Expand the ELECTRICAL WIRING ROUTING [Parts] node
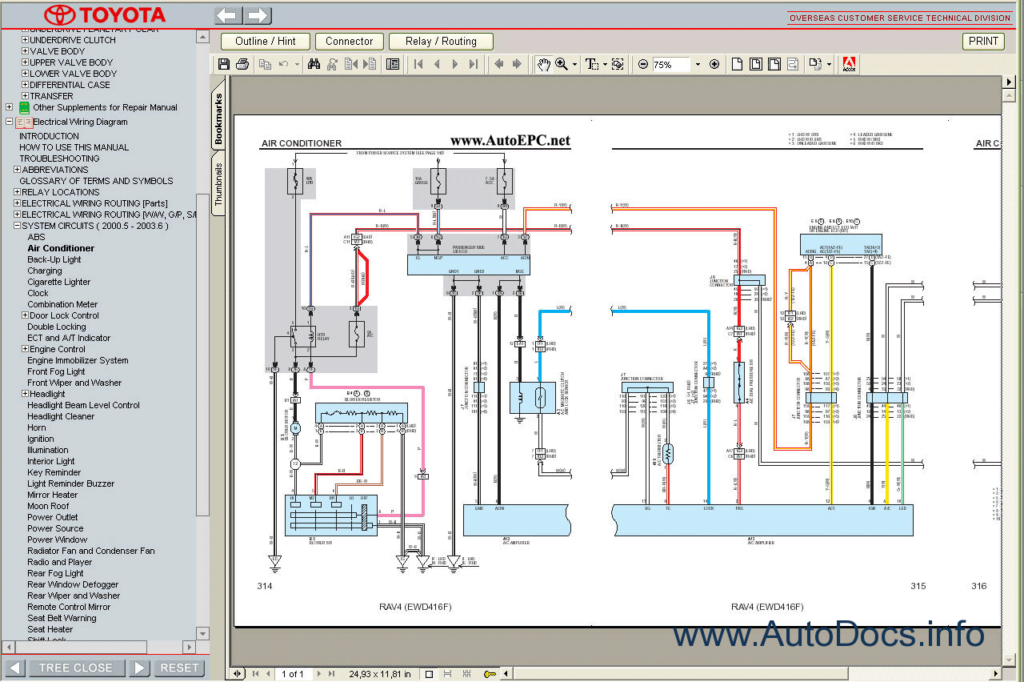Screen dimensions: 1024x682 tap(17, 203)
